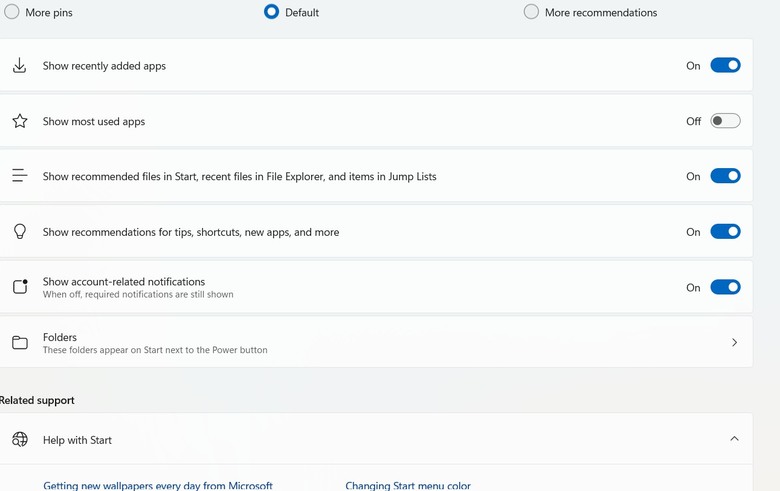Click the star icon for most used apps
Image resolution: width=780 pixels, height=491 pixels.
(x=20, y=121)
